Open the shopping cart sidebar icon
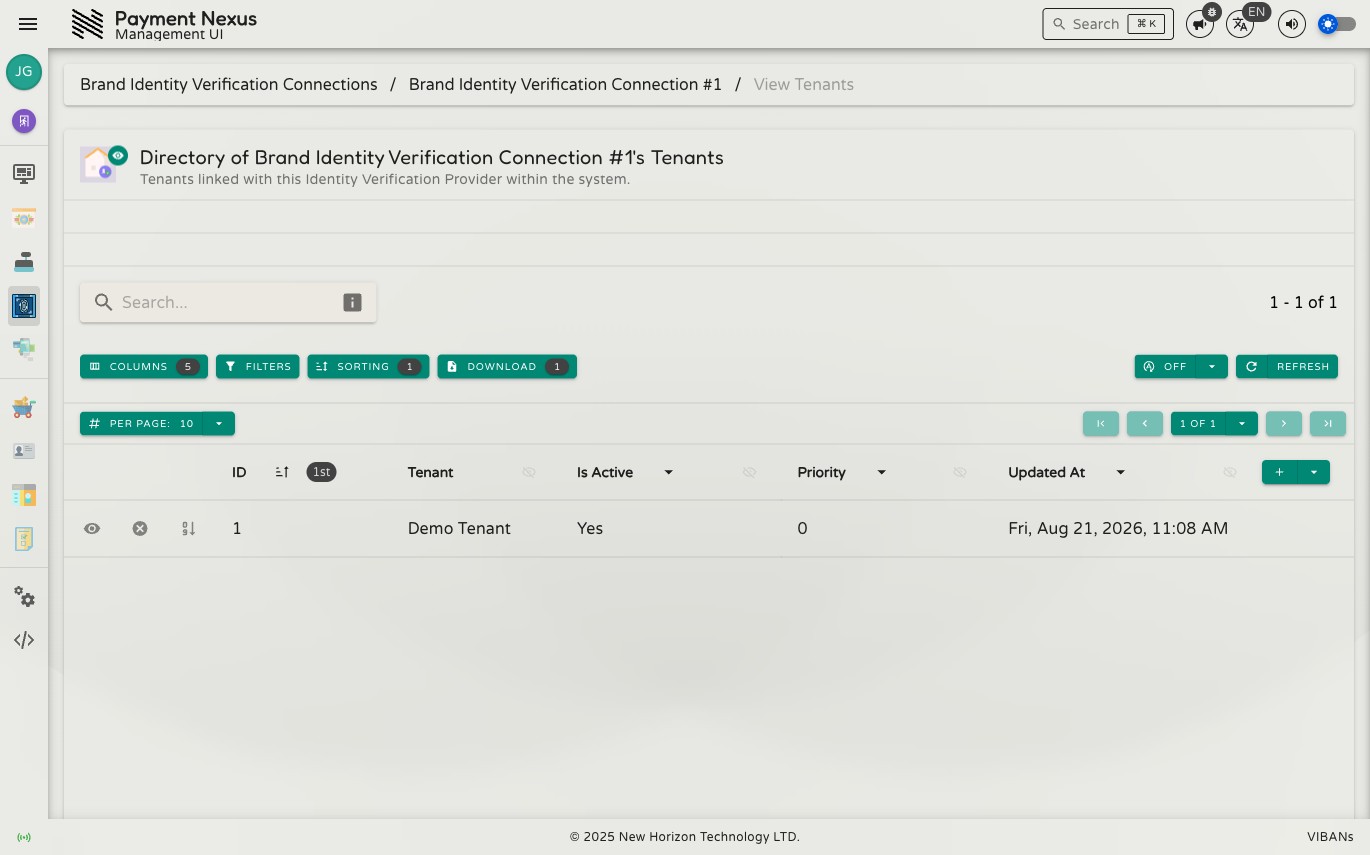This screenshot has height=855, width=1370. point(24,407)
